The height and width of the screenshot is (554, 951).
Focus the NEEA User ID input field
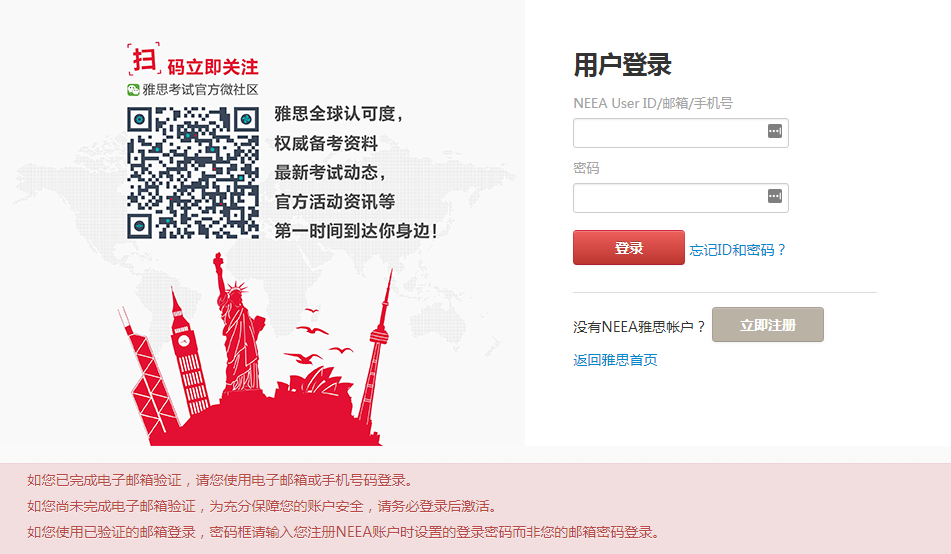click(668, 133)
